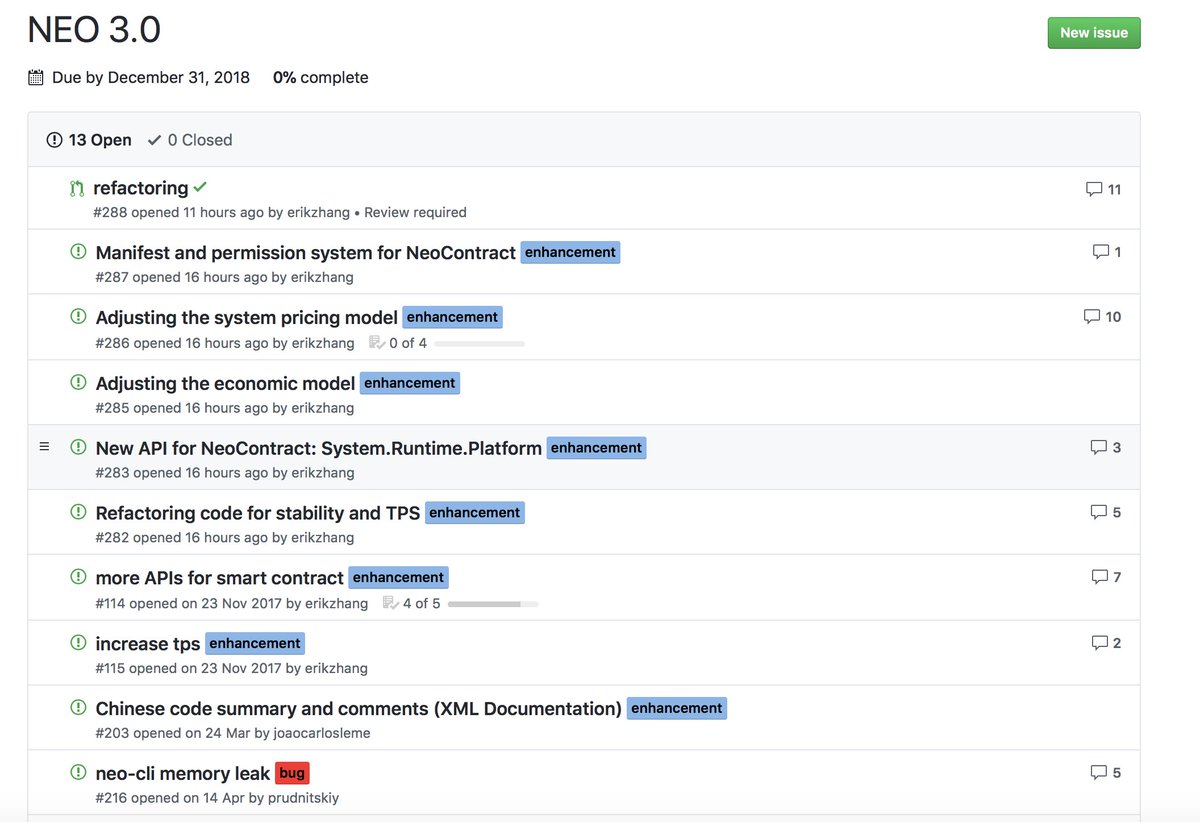Open Adjusting the economic model issue
The height and width of the screenshot is (822, 1200).
226,384
